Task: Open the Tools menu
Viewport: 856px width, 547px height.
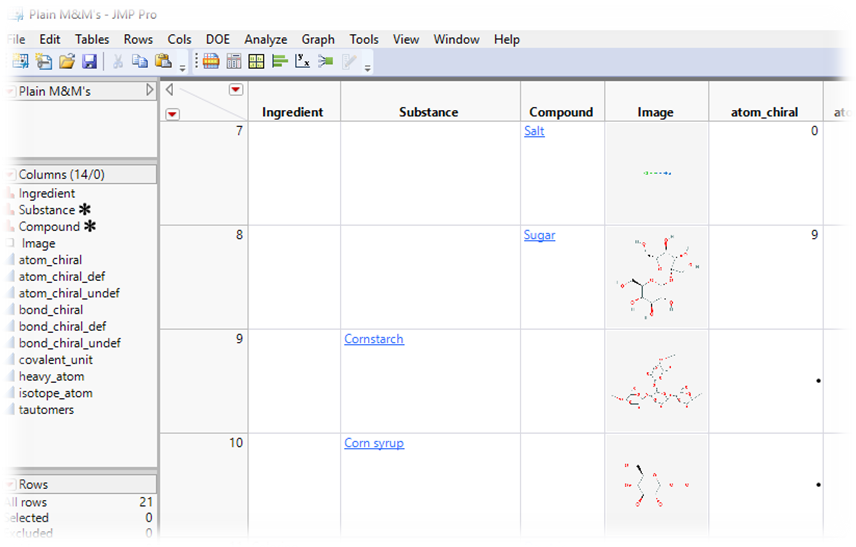Action: pos(364,39)
